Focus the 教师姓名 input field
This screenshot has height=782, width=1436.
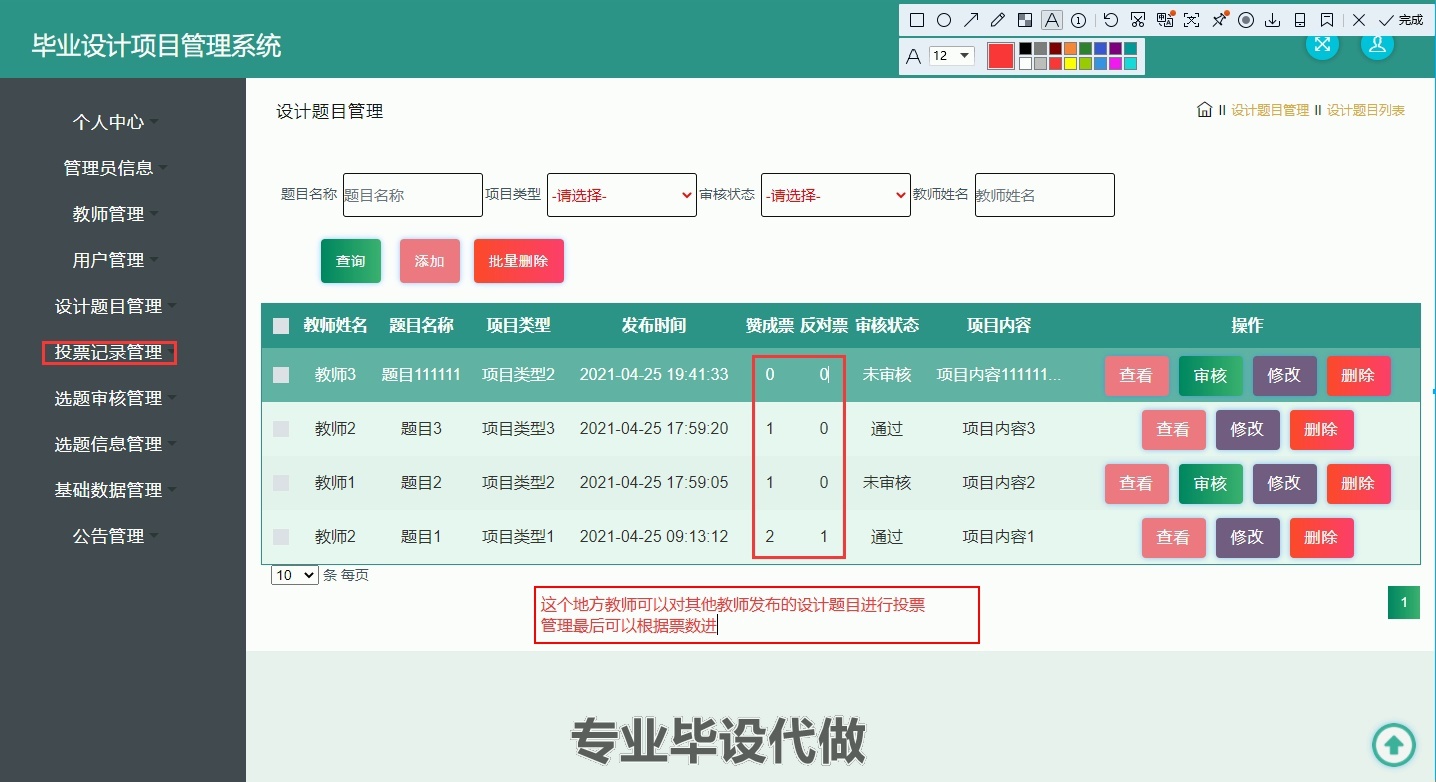(1045, 195)
